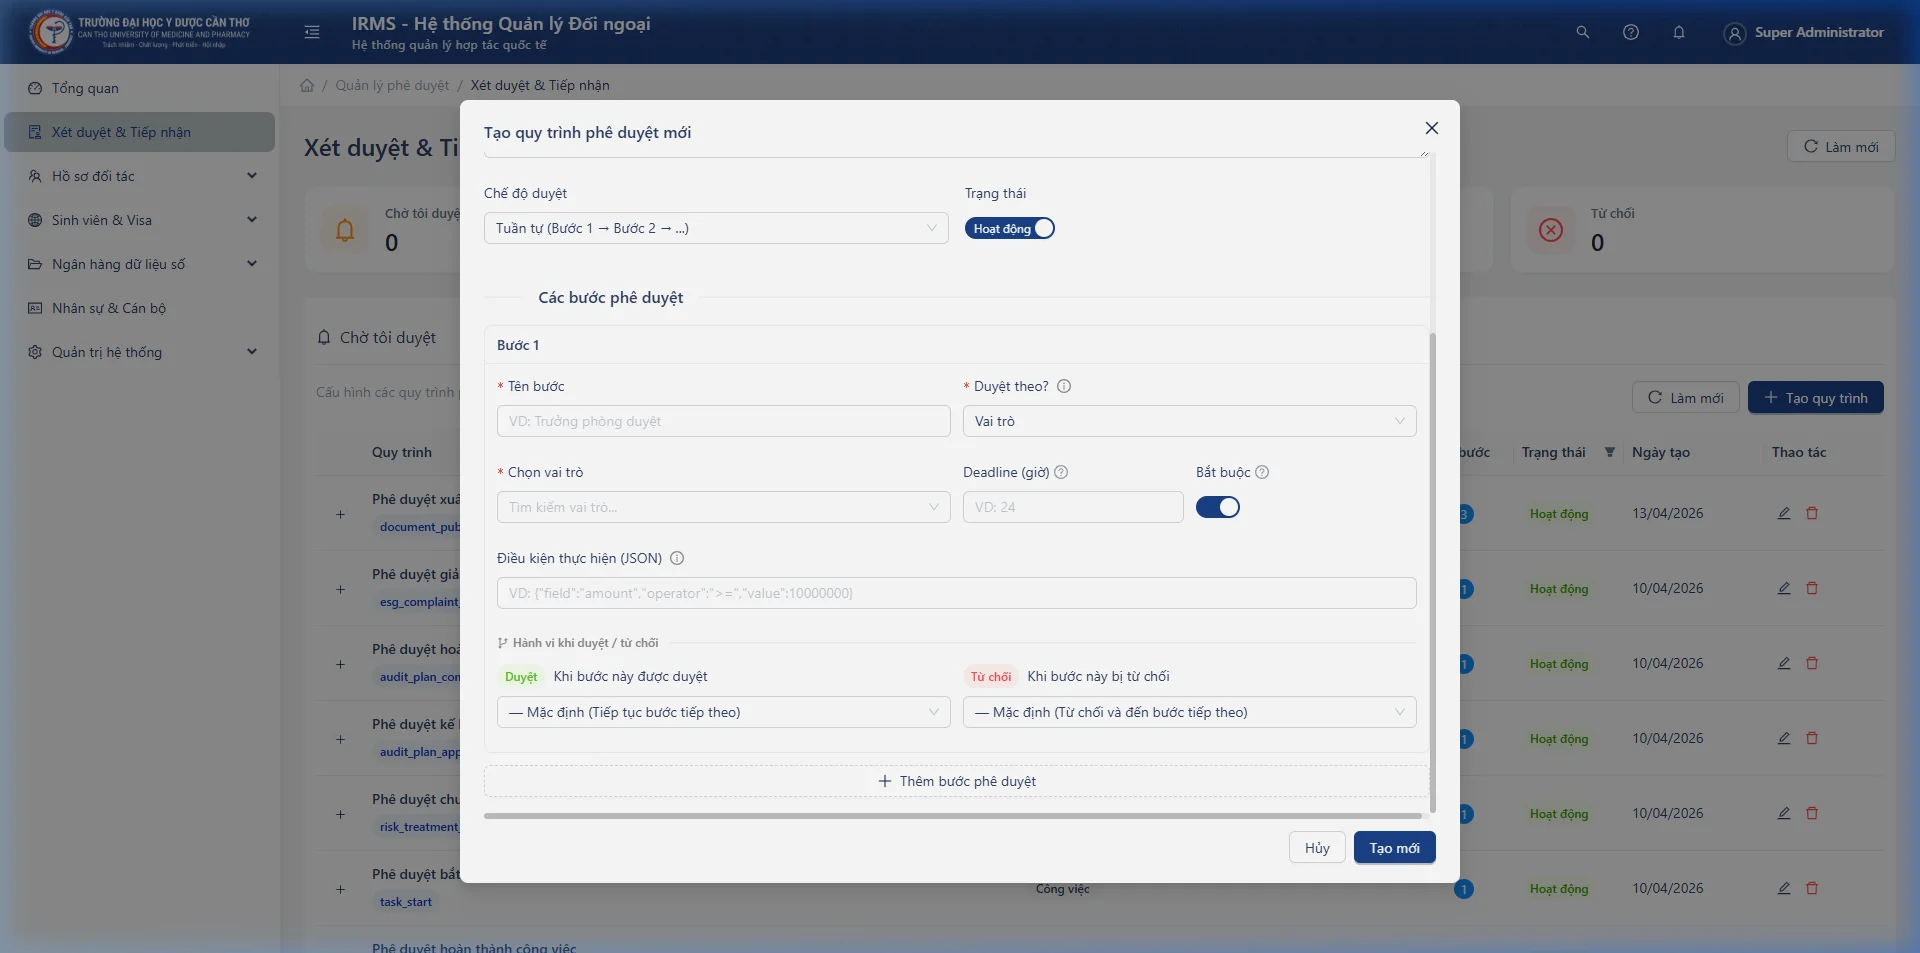This screenshot has width=1920, height=953.
Task: Expand Ngân hàng dữ liệu số menu
Action: click(x=140, y=264)
